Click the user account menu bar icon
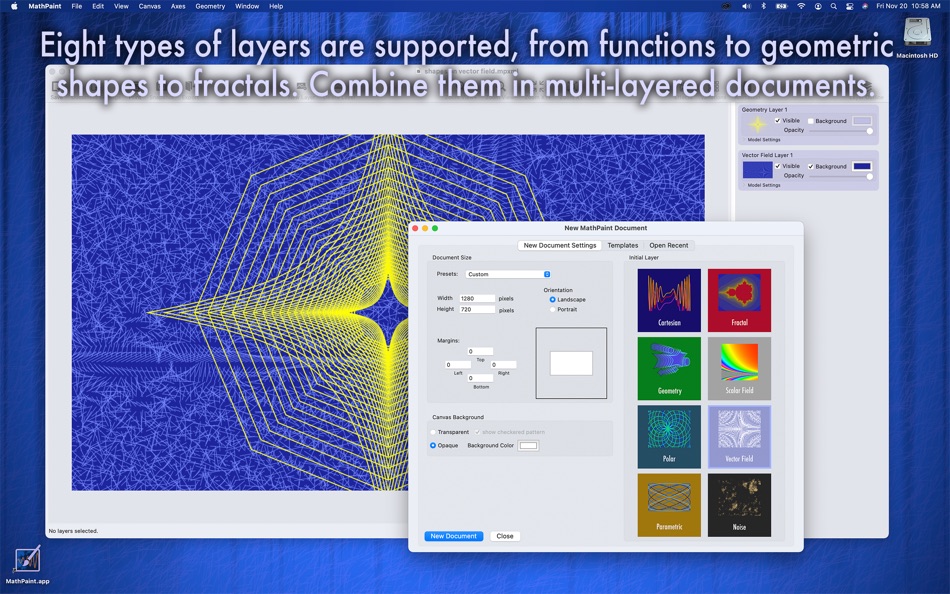950x594 pixels. click(818, 6)
